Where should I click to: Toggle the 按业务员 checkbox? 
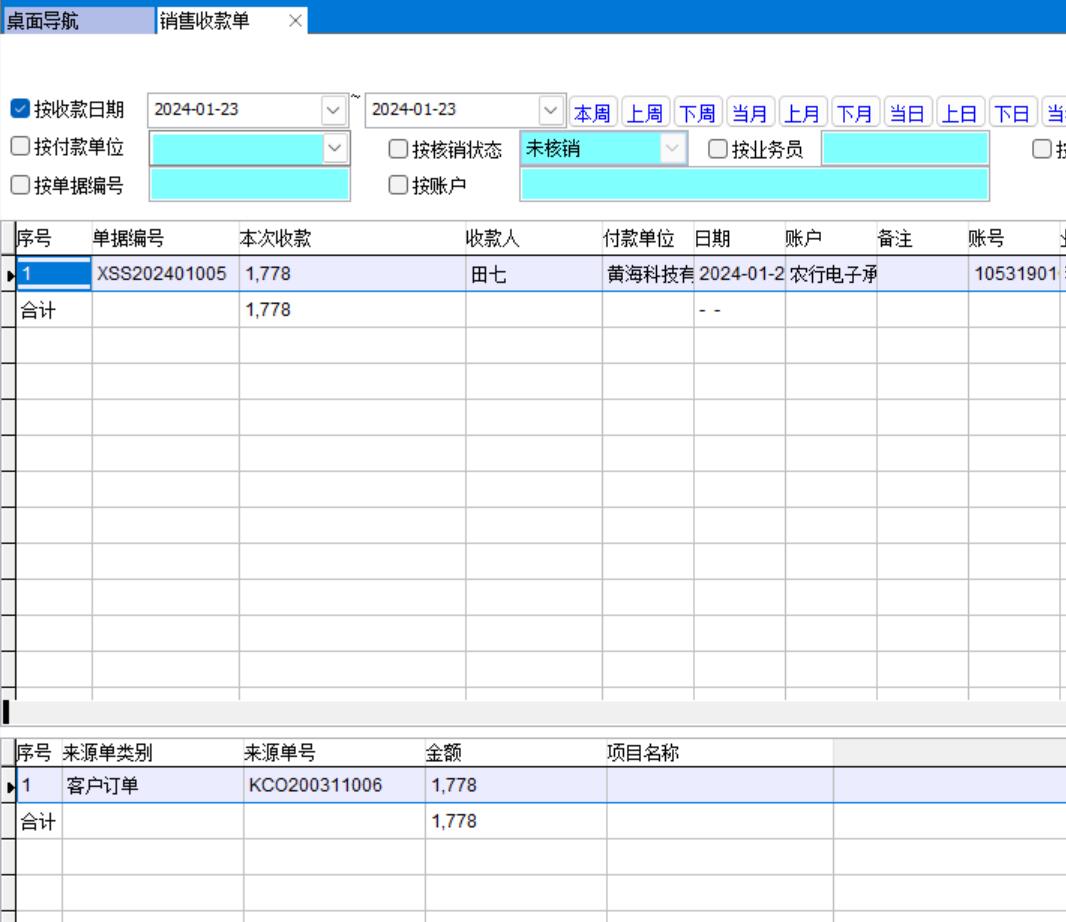718,150
